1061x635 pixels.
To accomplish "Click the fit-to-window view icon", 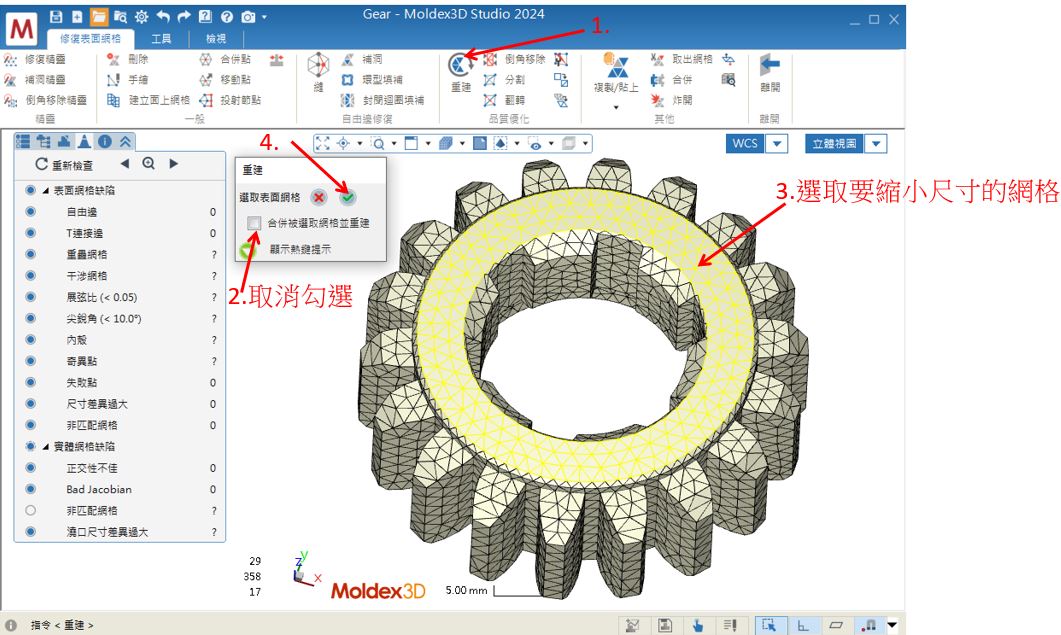I will tap(323, 144).
